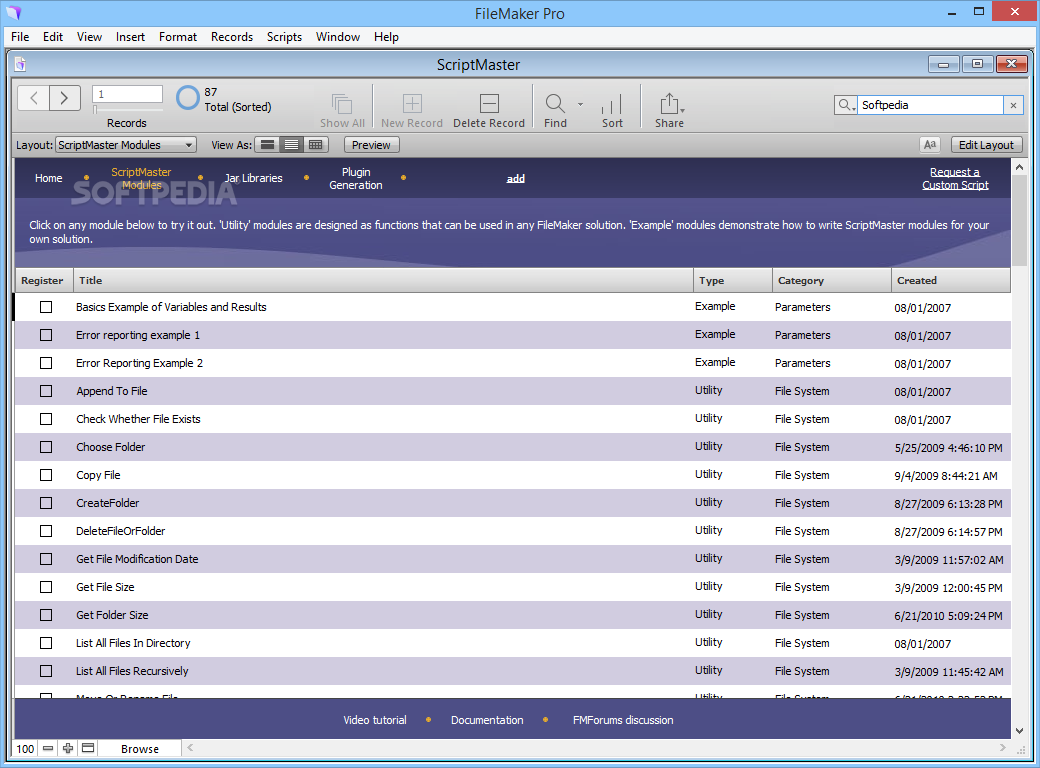
Task: Check Register for Basics Example of Variables
Action: [46, 307]
